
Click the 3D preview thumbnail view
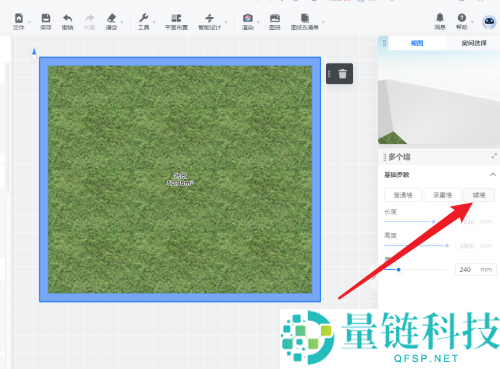pyautogui.click(x=439, y=97)
